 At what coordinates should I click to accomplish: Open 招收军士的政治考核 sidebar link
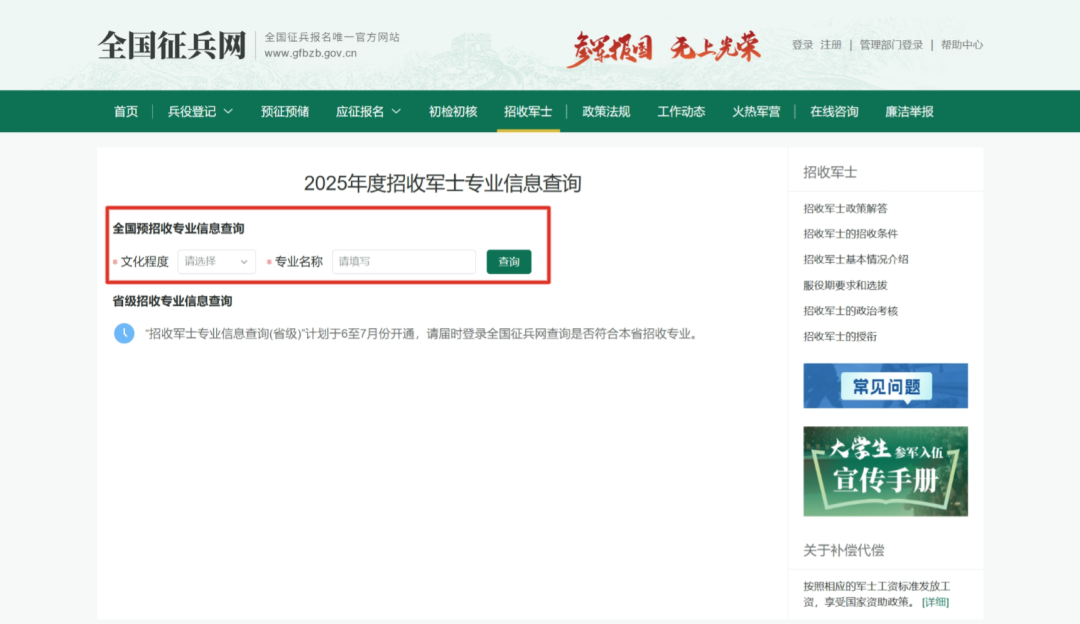(x=850, y=311)
